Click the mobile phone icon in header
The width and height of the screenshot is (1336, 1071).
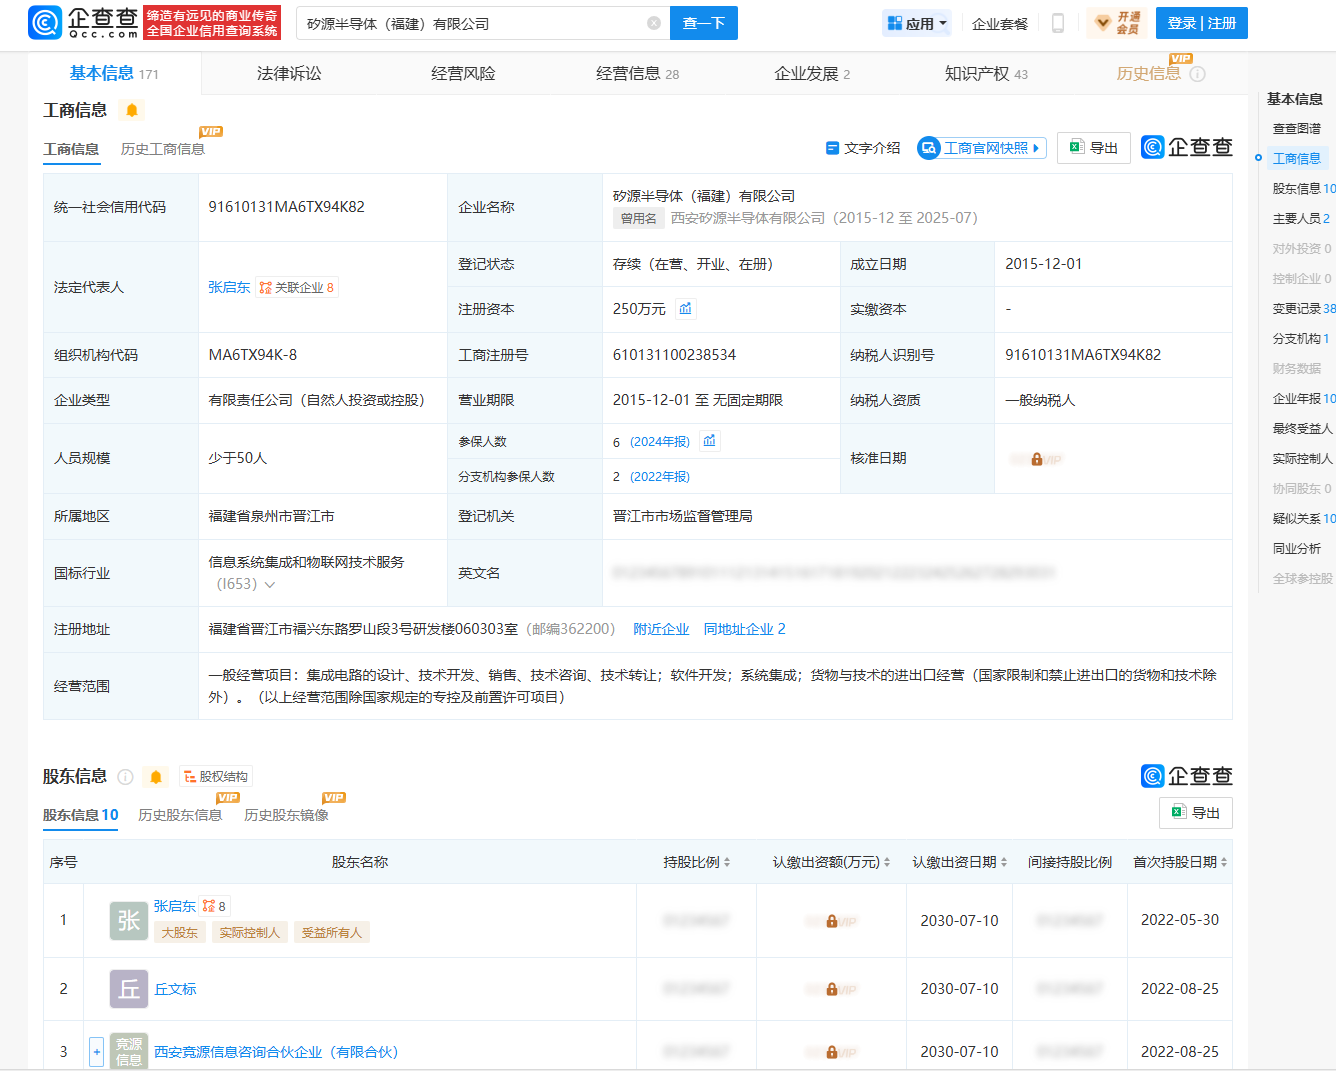point(1057,23)
